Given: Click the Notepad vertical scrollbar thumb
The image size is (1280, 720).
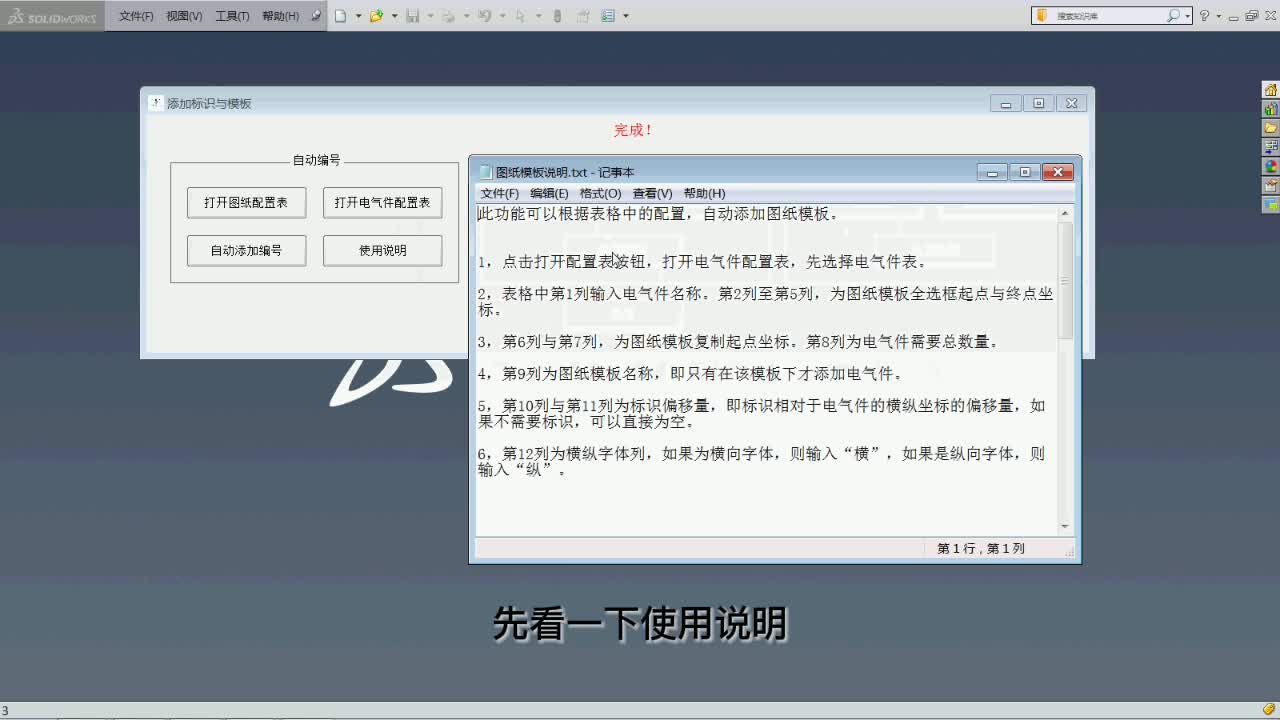Looking at the screenshot, I should 1065,281.
